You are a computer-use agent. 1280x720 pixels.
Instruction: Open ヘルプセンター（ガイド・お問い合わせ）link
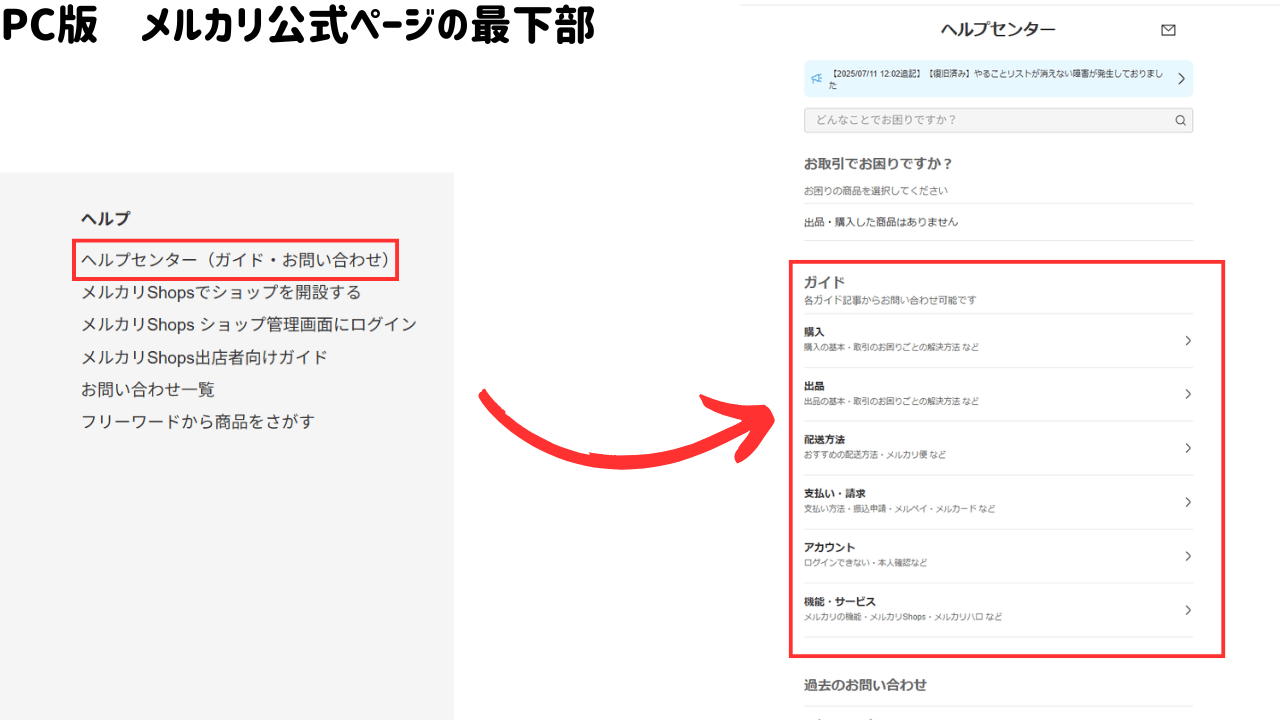pyautogui.click(x=236, y=260)
